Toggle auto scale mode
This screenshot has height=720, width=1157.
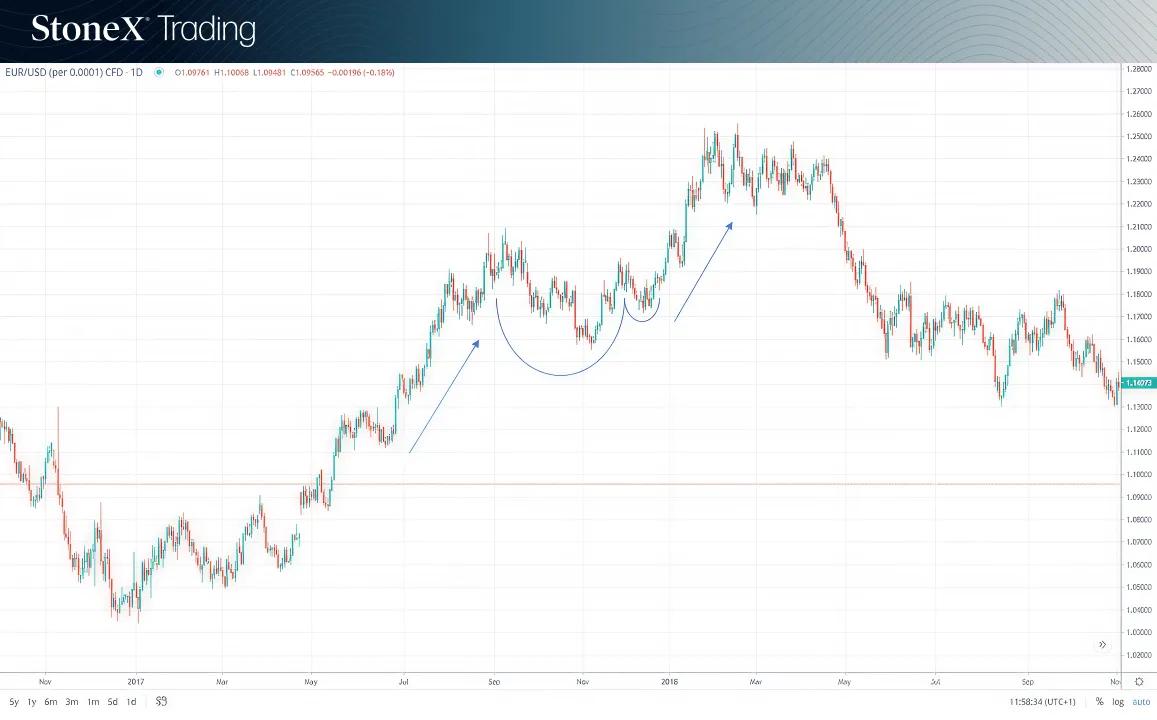[x=1141, y=702]
